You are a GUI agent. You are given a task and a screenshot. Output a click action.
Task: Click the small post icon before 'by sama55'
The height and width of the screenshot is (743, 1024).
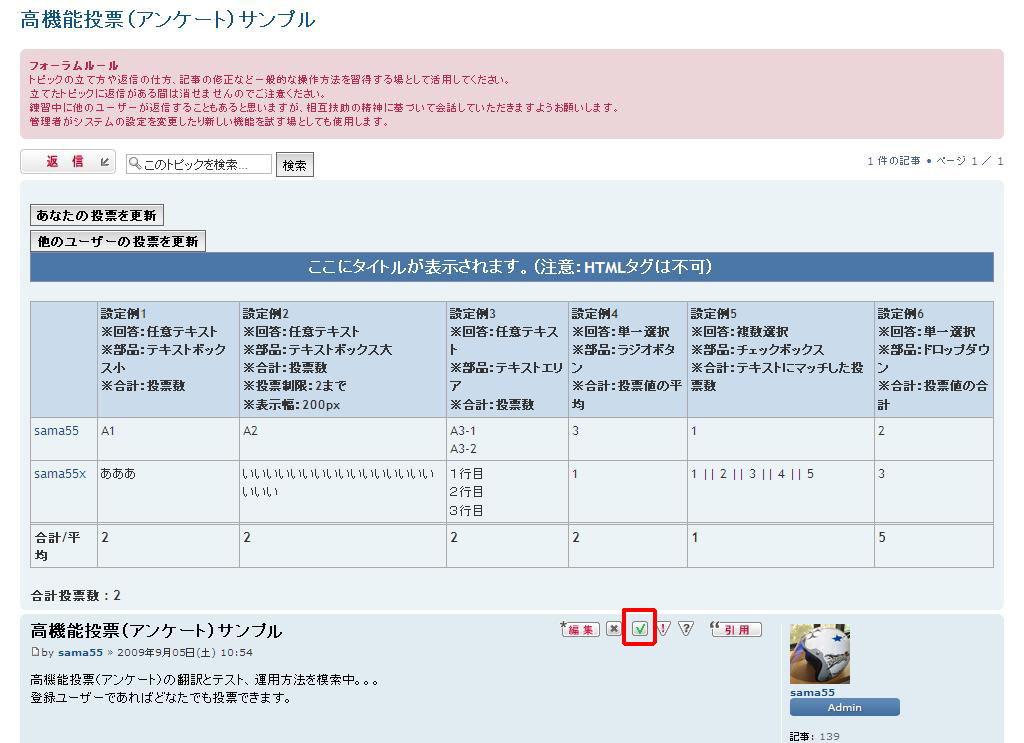click(35, 653)
